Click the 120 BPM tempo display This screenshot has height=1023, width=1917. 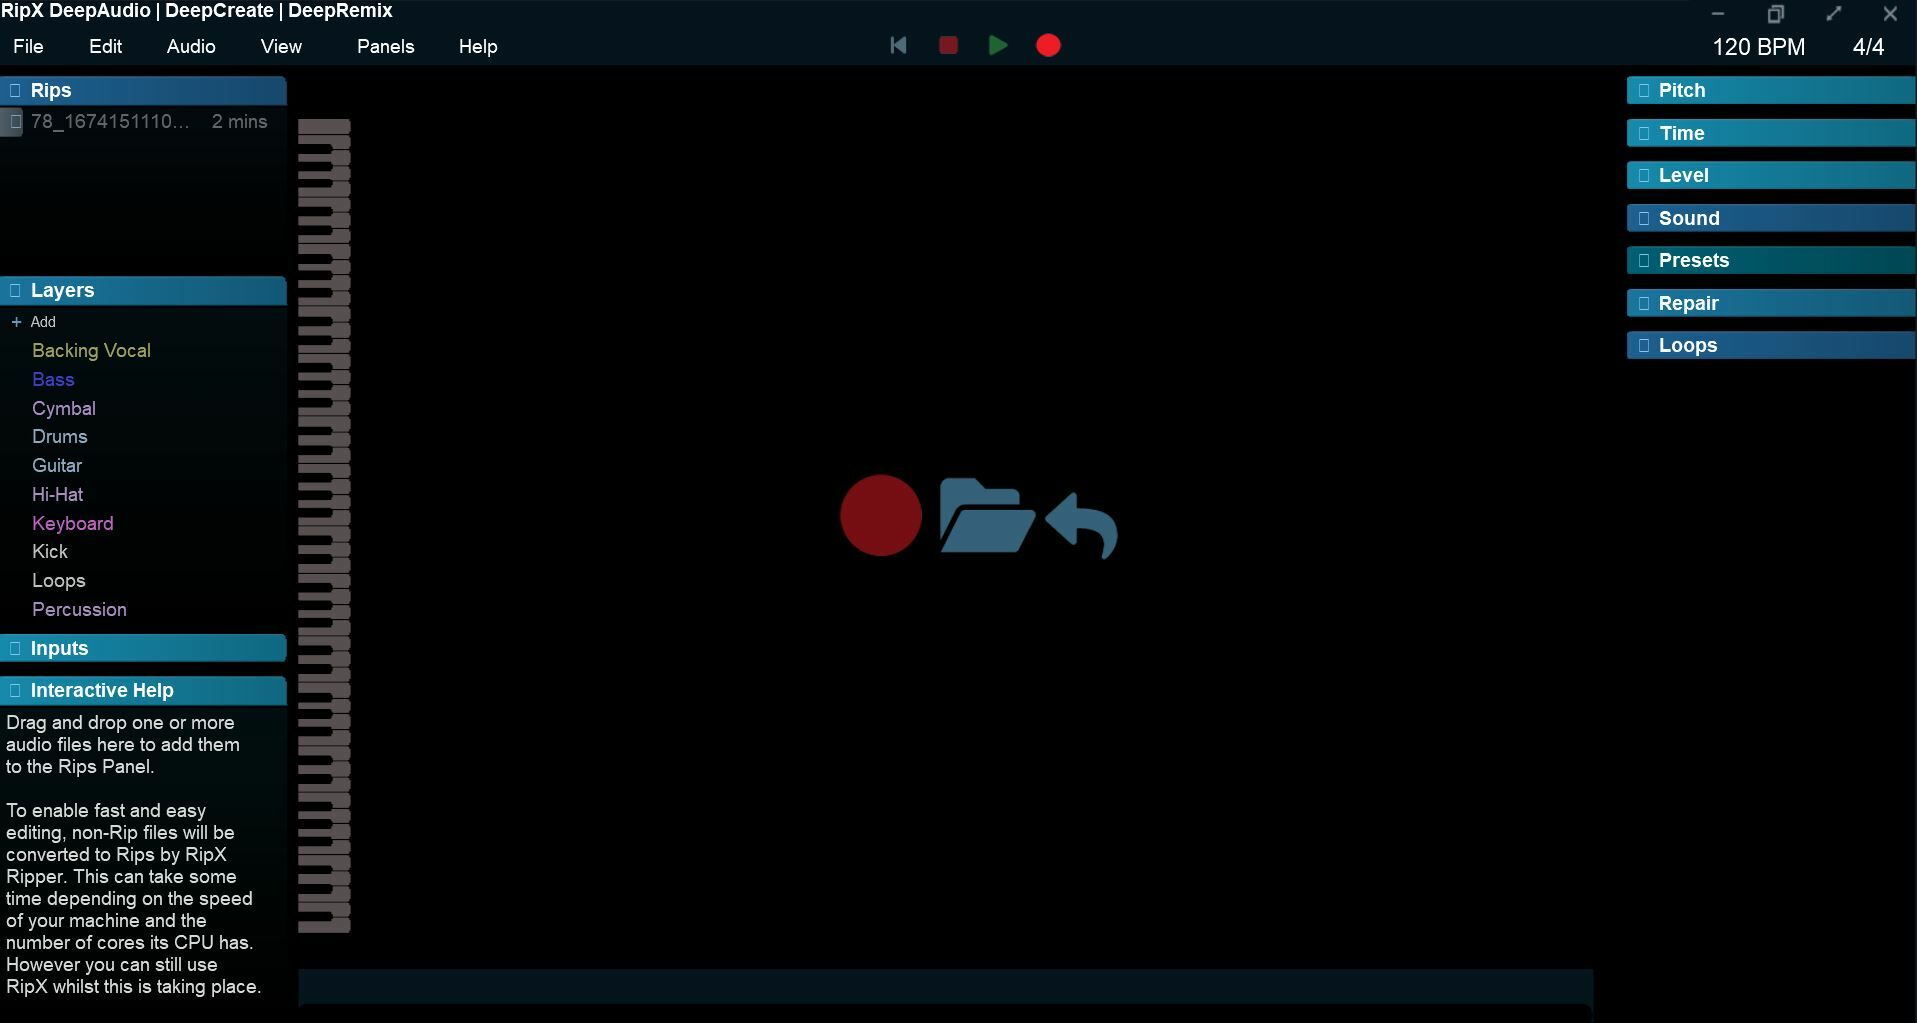1759,47
